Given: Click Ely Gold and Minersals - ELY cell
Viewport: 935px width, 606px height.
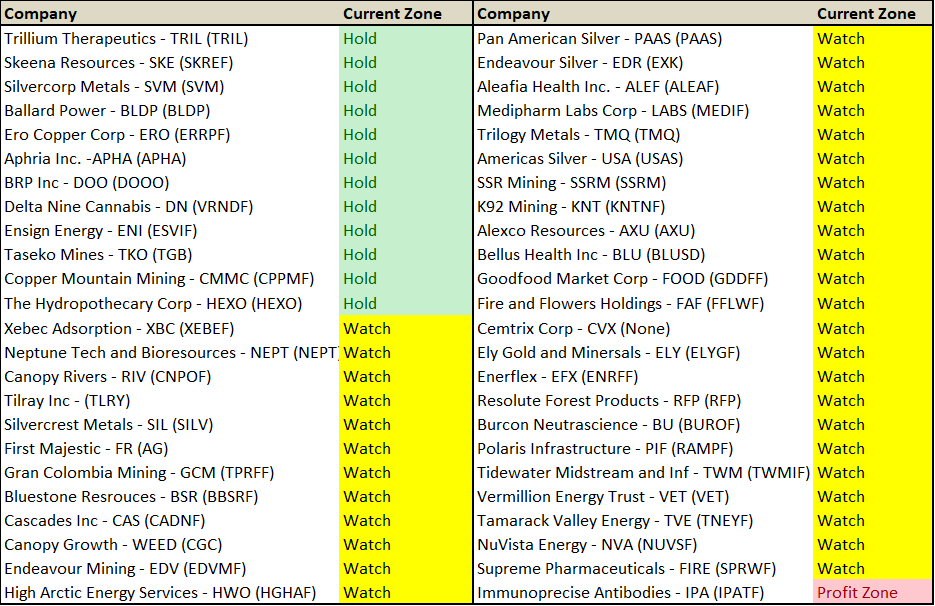Looking at the screenshot, I should pyautogui.click(x=643, y=353).
